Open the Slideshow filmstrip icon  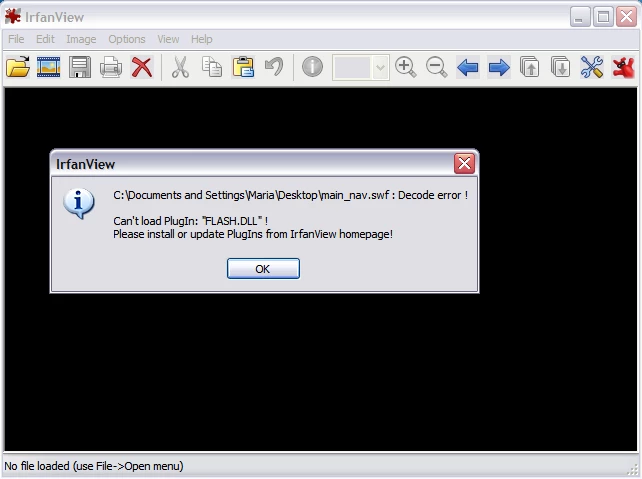(49, 67)
